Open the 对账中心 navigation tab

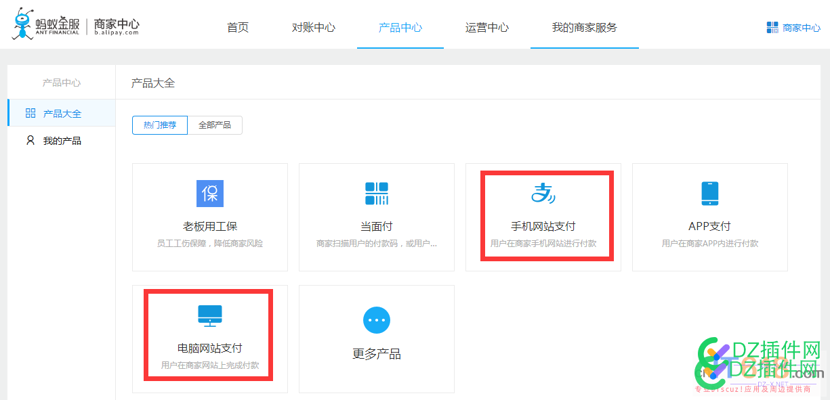click(313, 28)
